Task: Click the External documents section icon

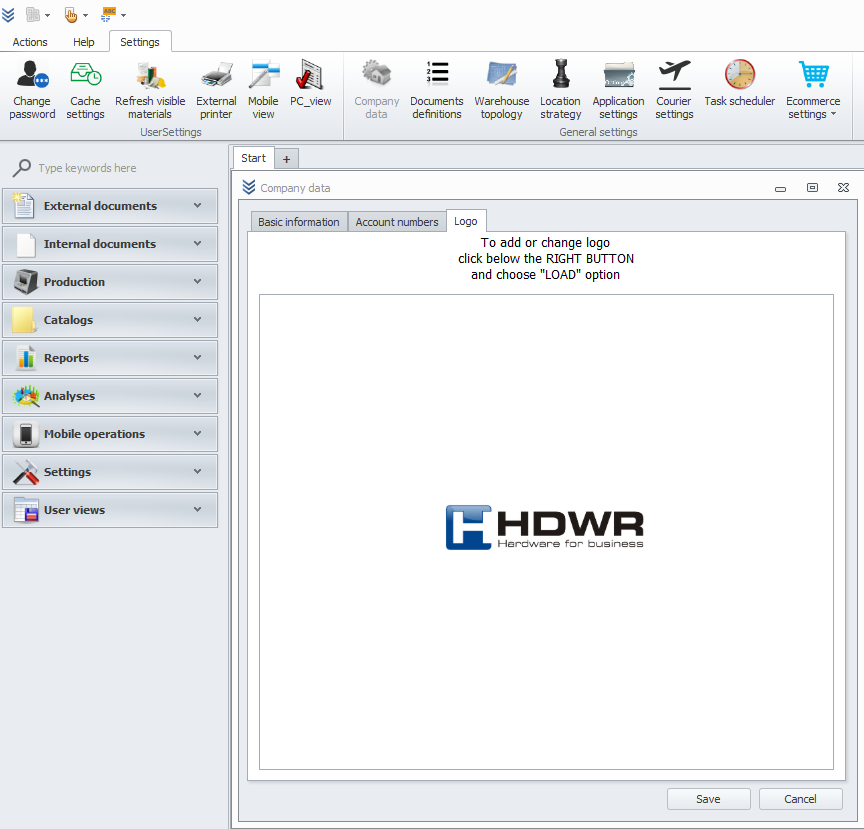Action: pos(24,206)
